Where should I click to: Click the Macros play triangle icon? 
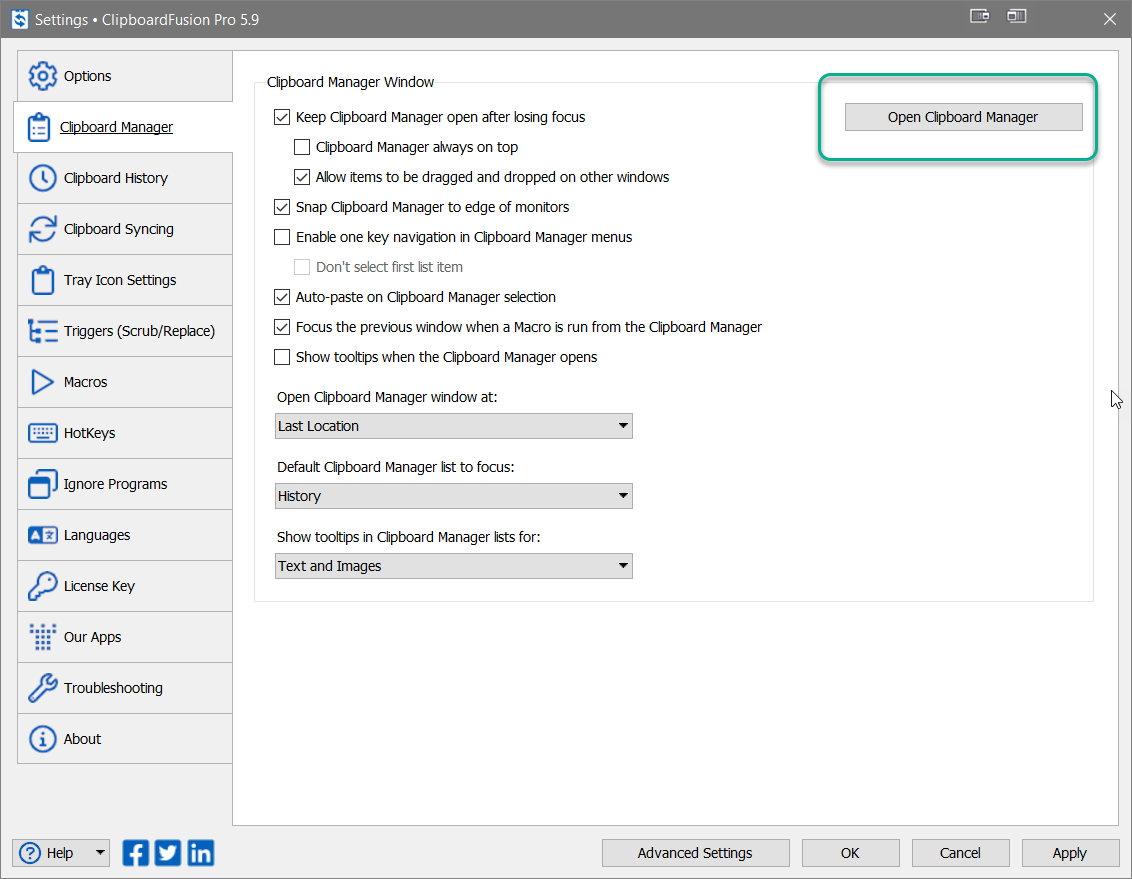tap(42, 382)
